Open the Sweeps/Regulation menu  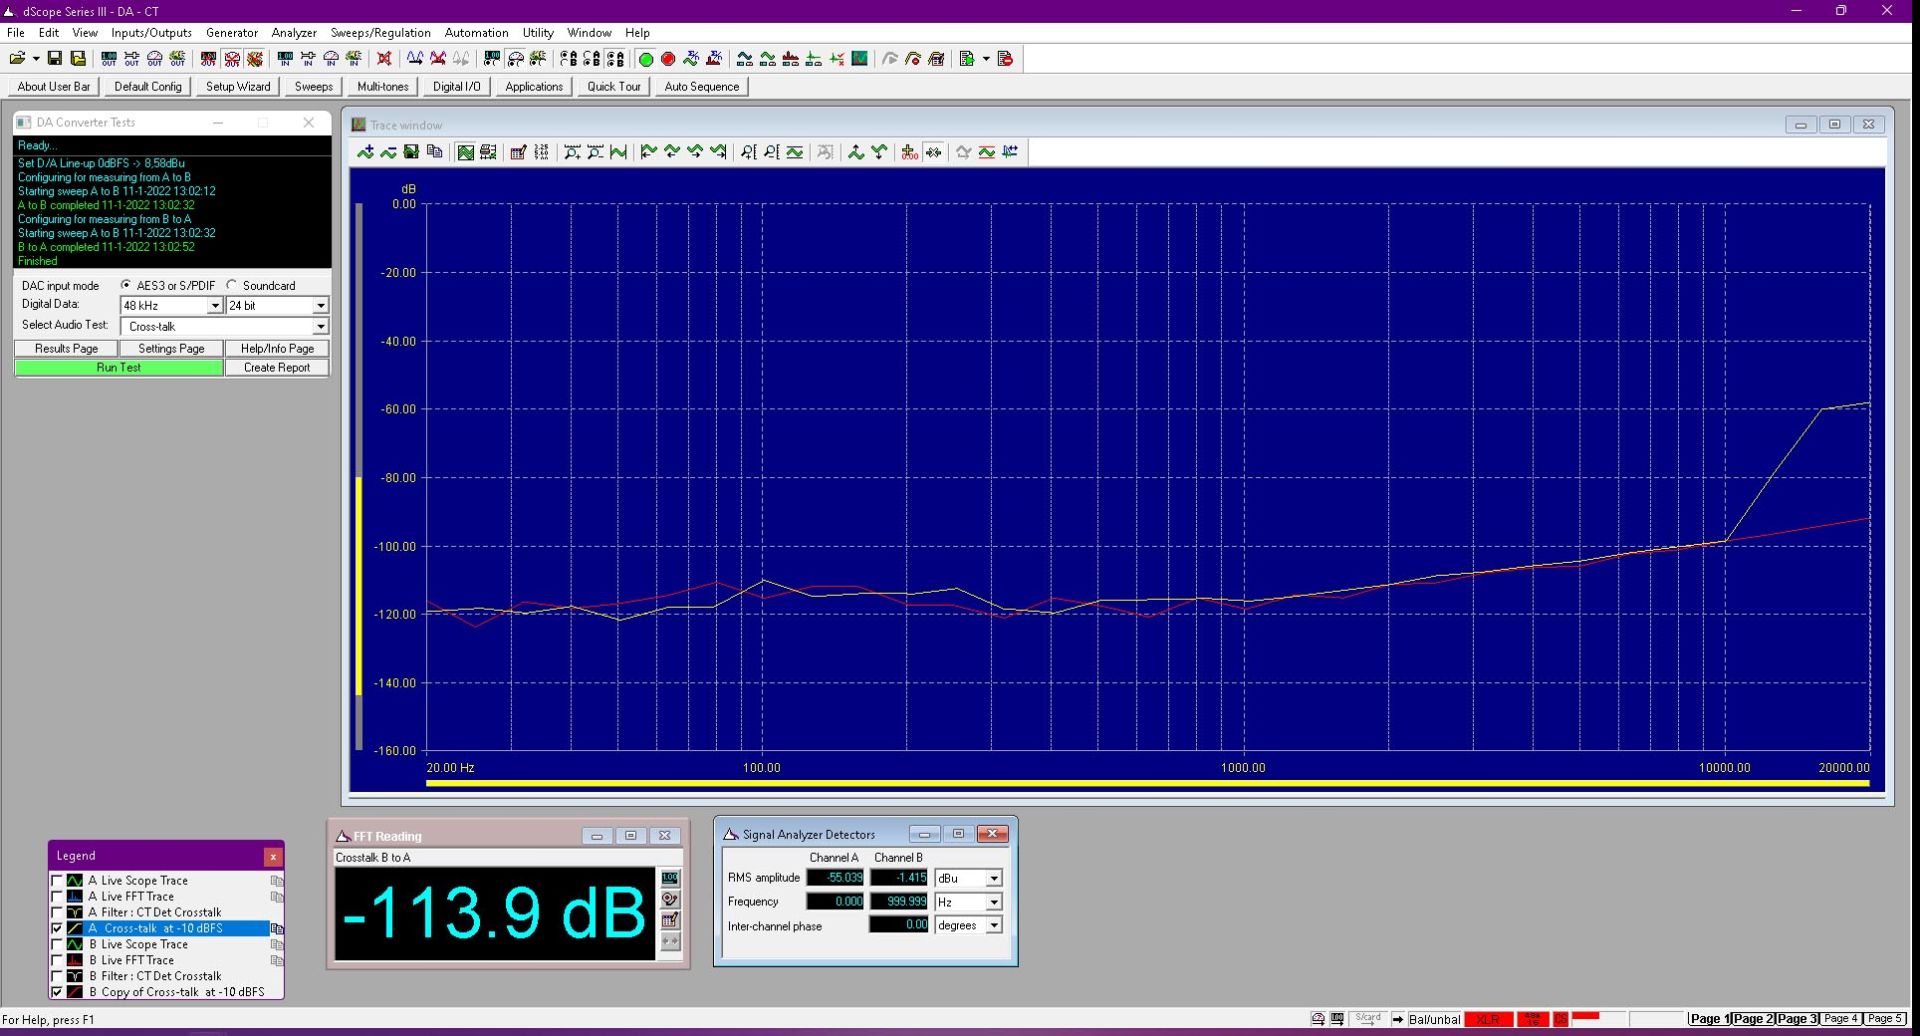coord(380,33)
